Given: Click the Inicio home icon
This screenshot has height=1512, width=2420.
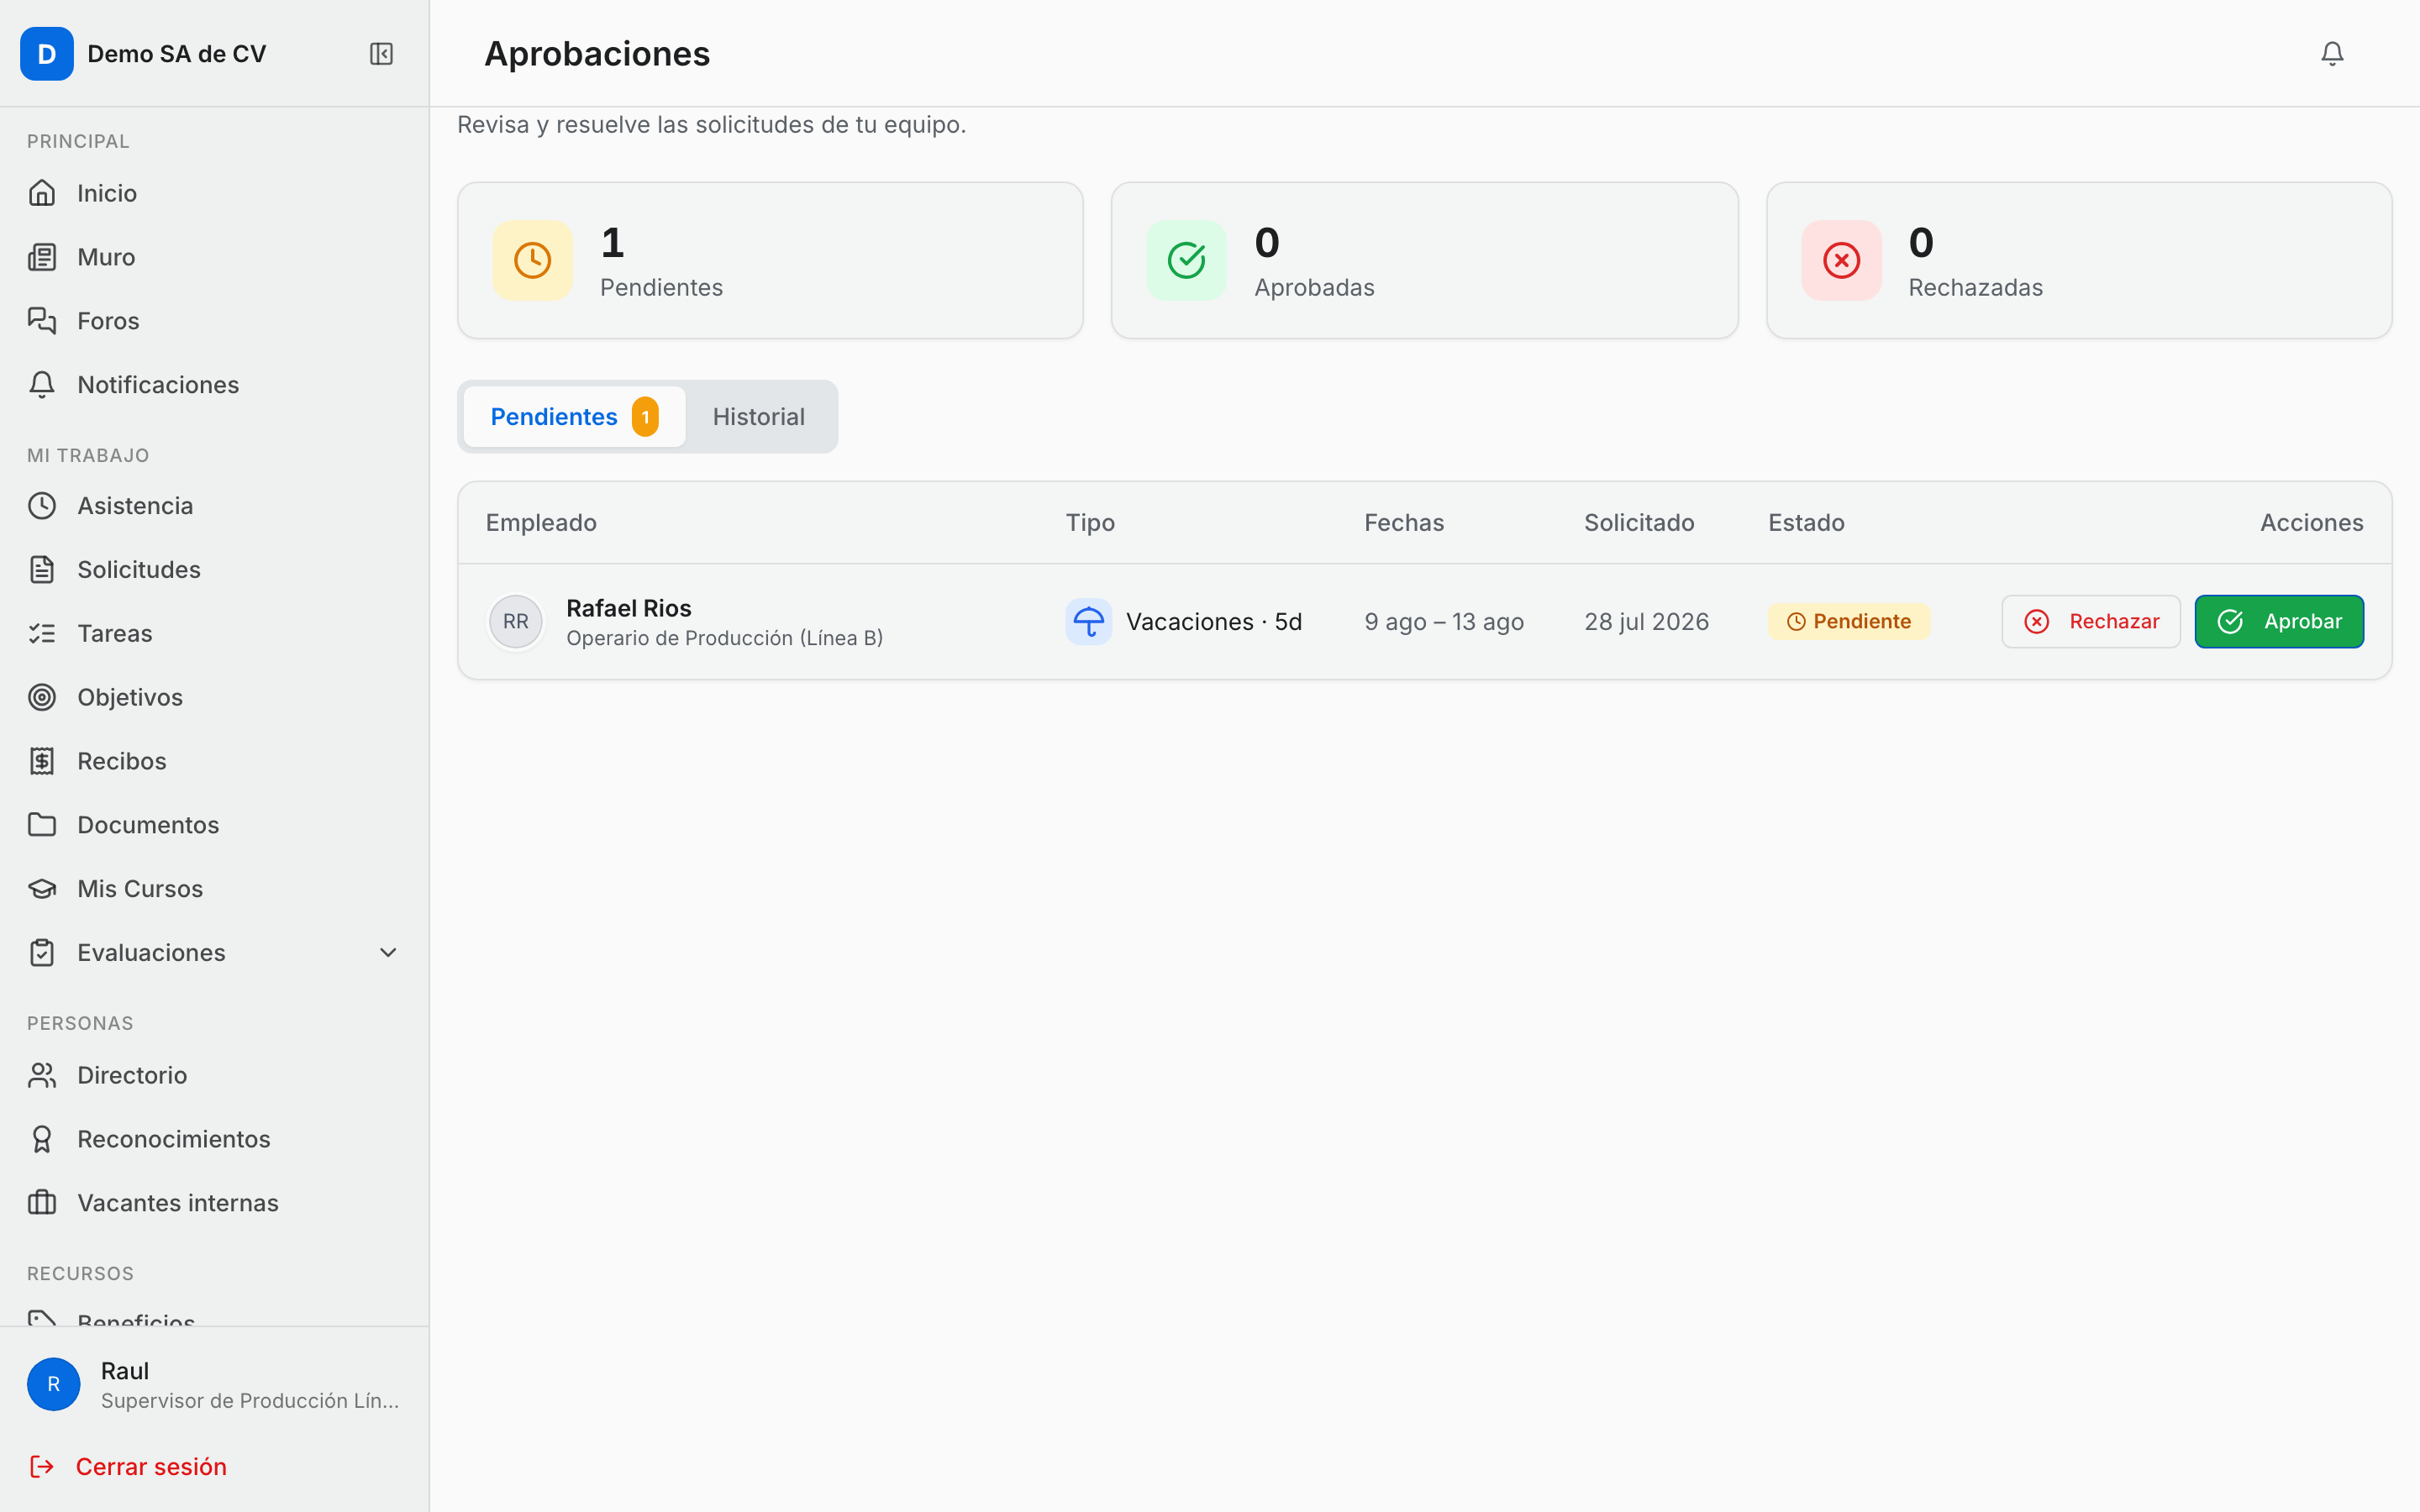Looking at the screenshot, I should pyautogui.click(x=42, y=193).
